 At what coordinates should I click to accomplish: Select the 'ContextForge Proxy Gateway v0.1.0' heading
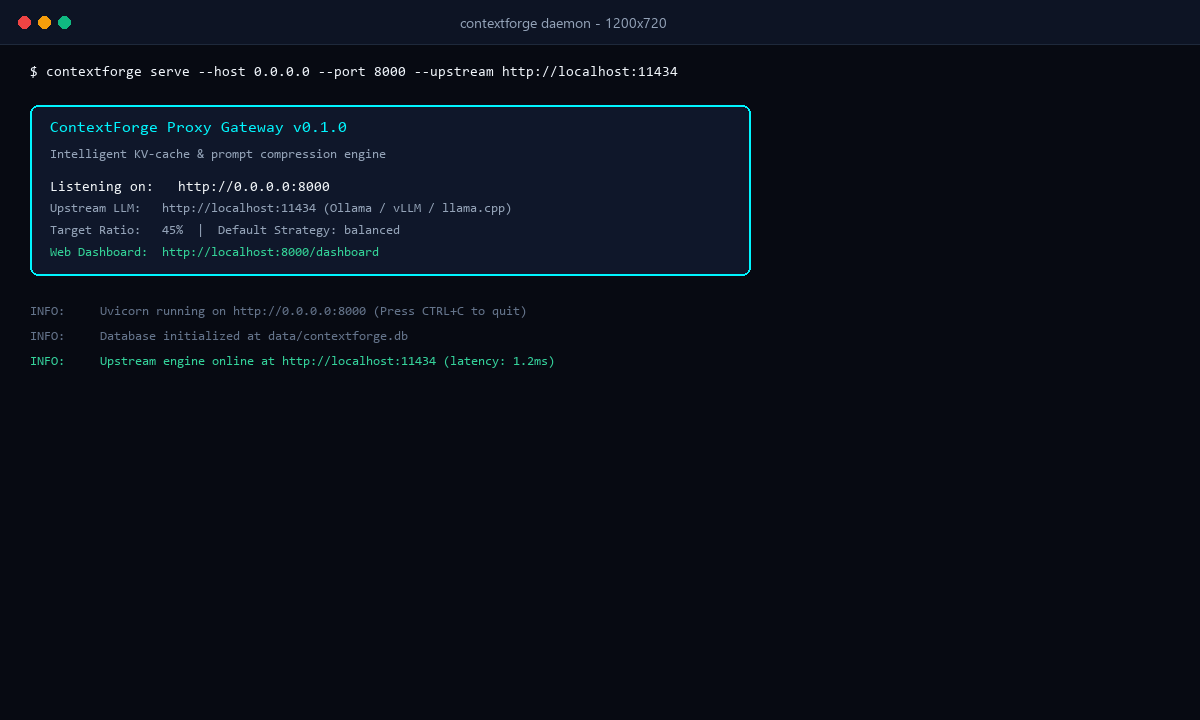point(198,127)
